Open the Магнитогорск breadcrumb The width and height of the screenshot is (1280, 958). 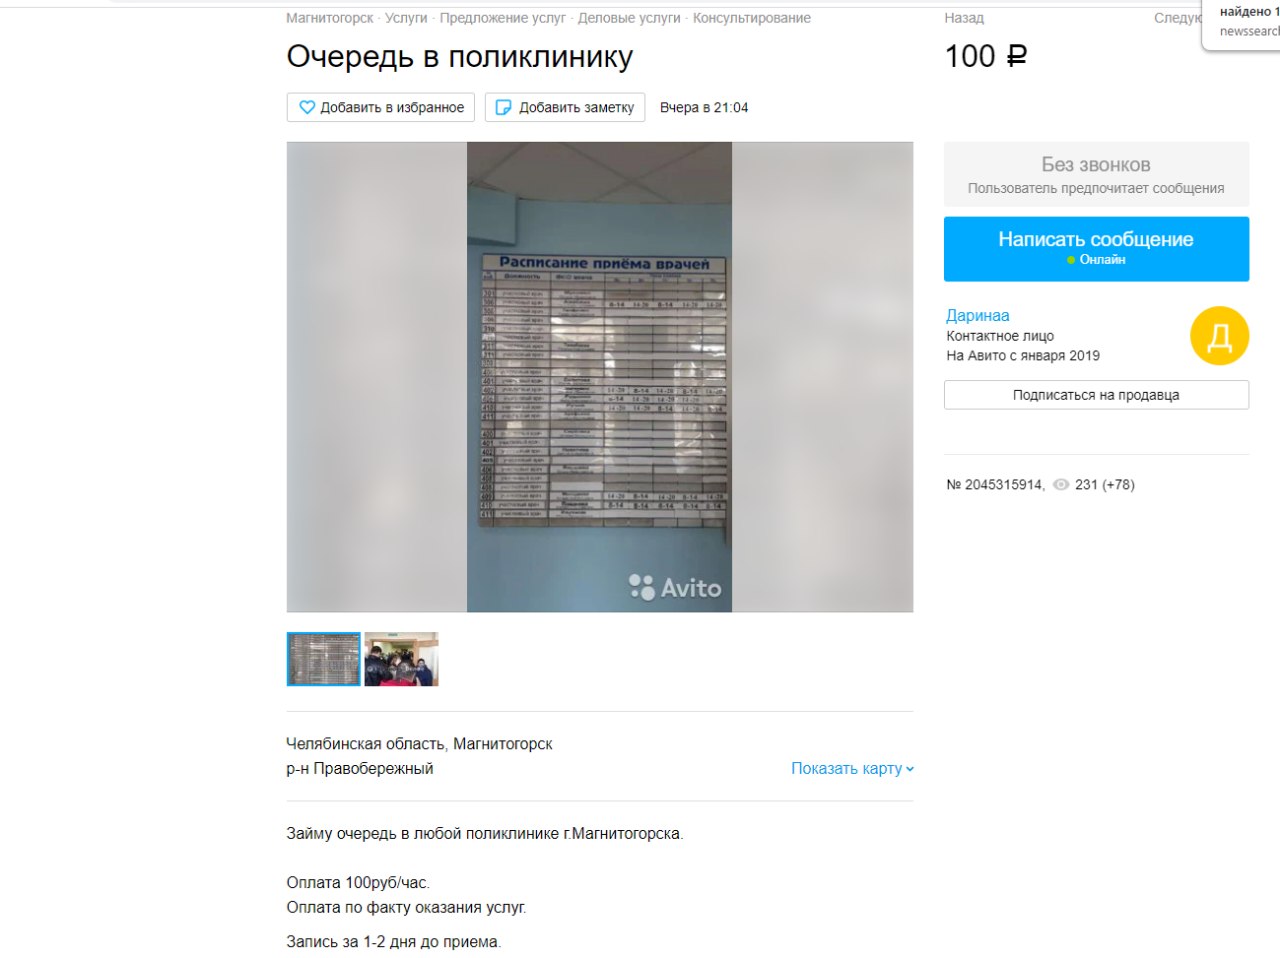coord(330,18)
